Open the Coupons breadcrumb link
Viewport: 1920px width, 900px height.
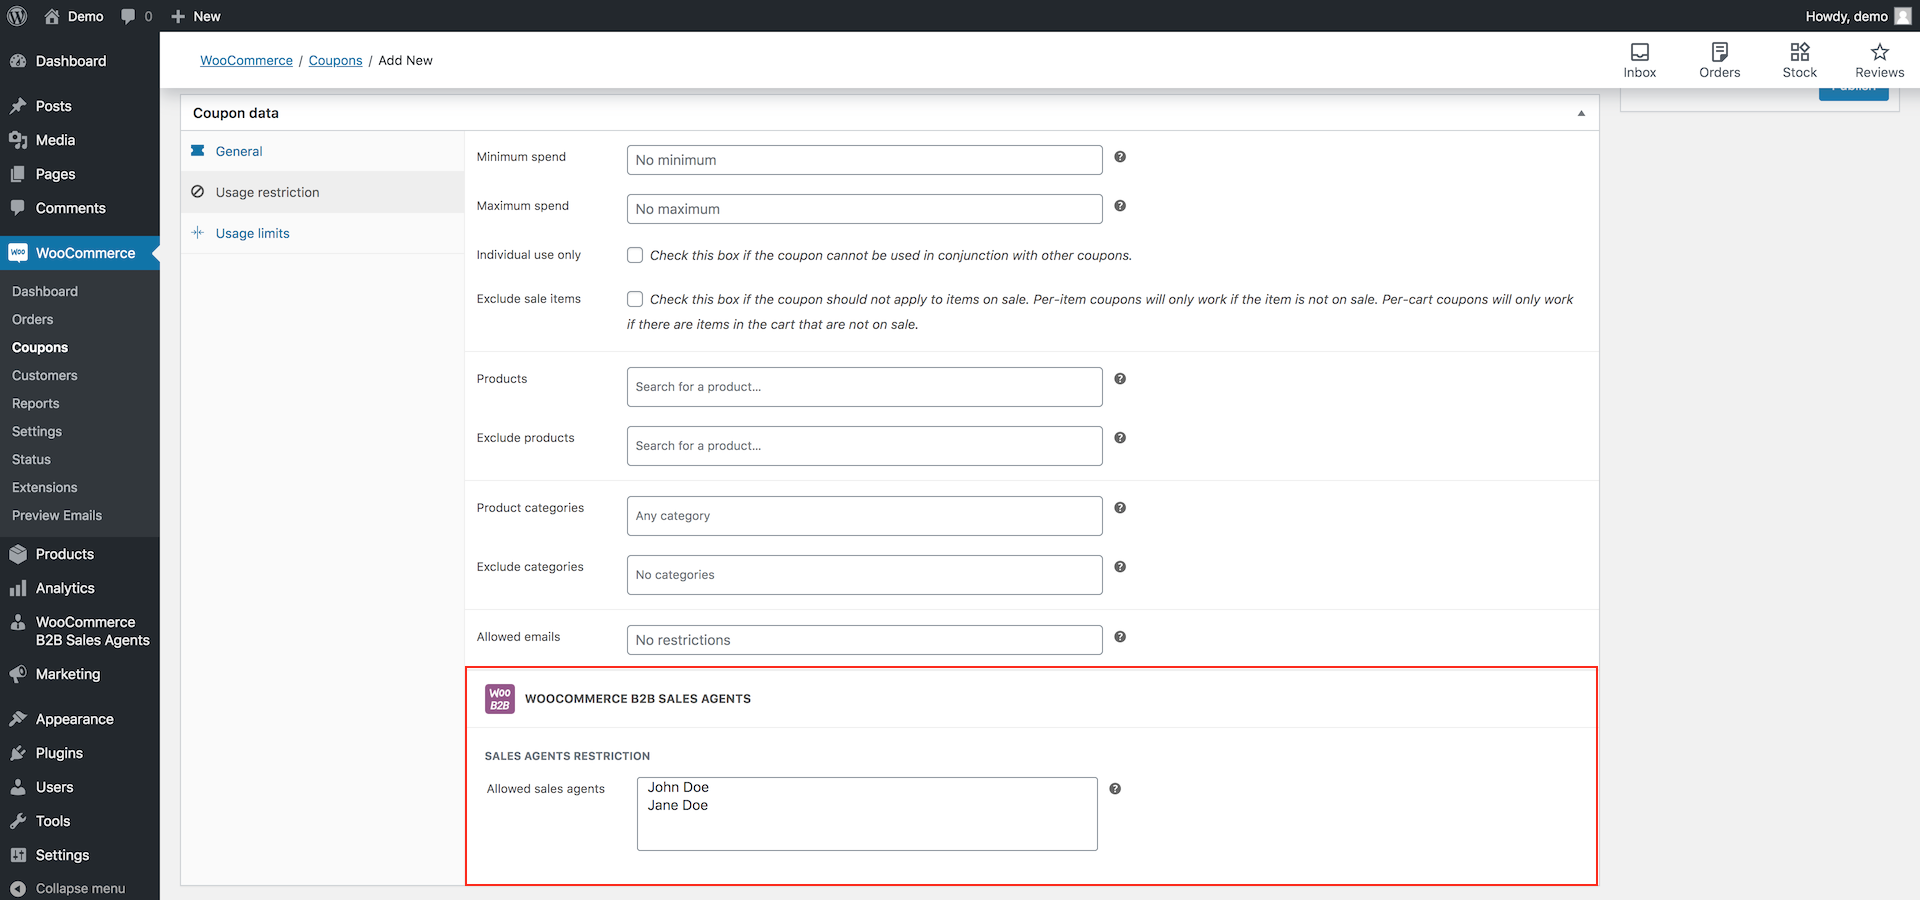coord(335,60)
